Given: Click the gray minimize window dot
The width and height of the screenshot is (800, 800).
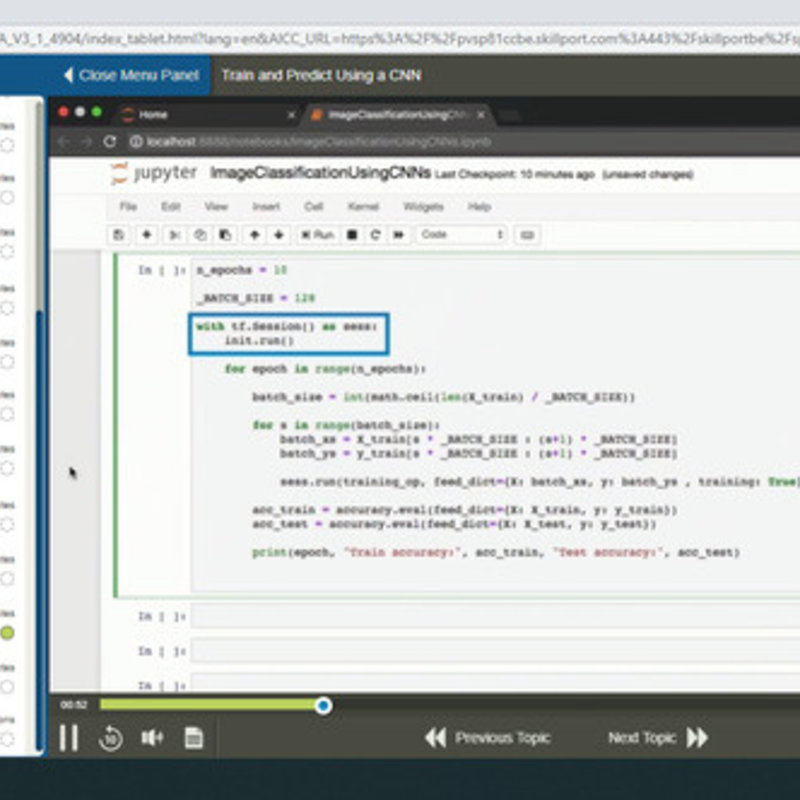Looking at the screenshot, I should (80, 112).
